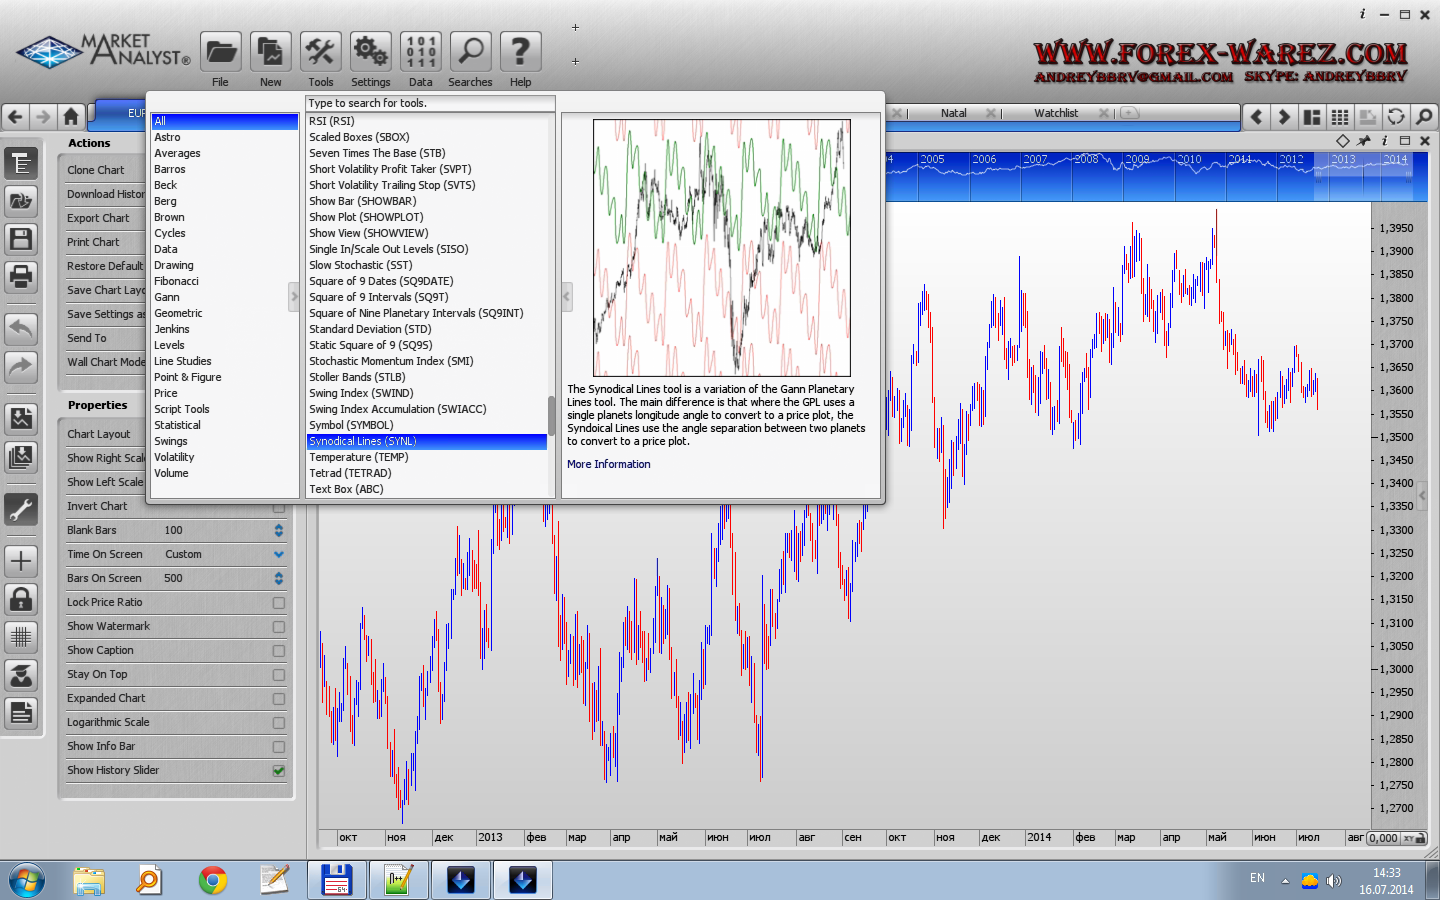Image resolution: width=1440 pixels, height=900 pixels.
Task: Click the Home icon in navigation bar
Action: [x=71, y=116]
